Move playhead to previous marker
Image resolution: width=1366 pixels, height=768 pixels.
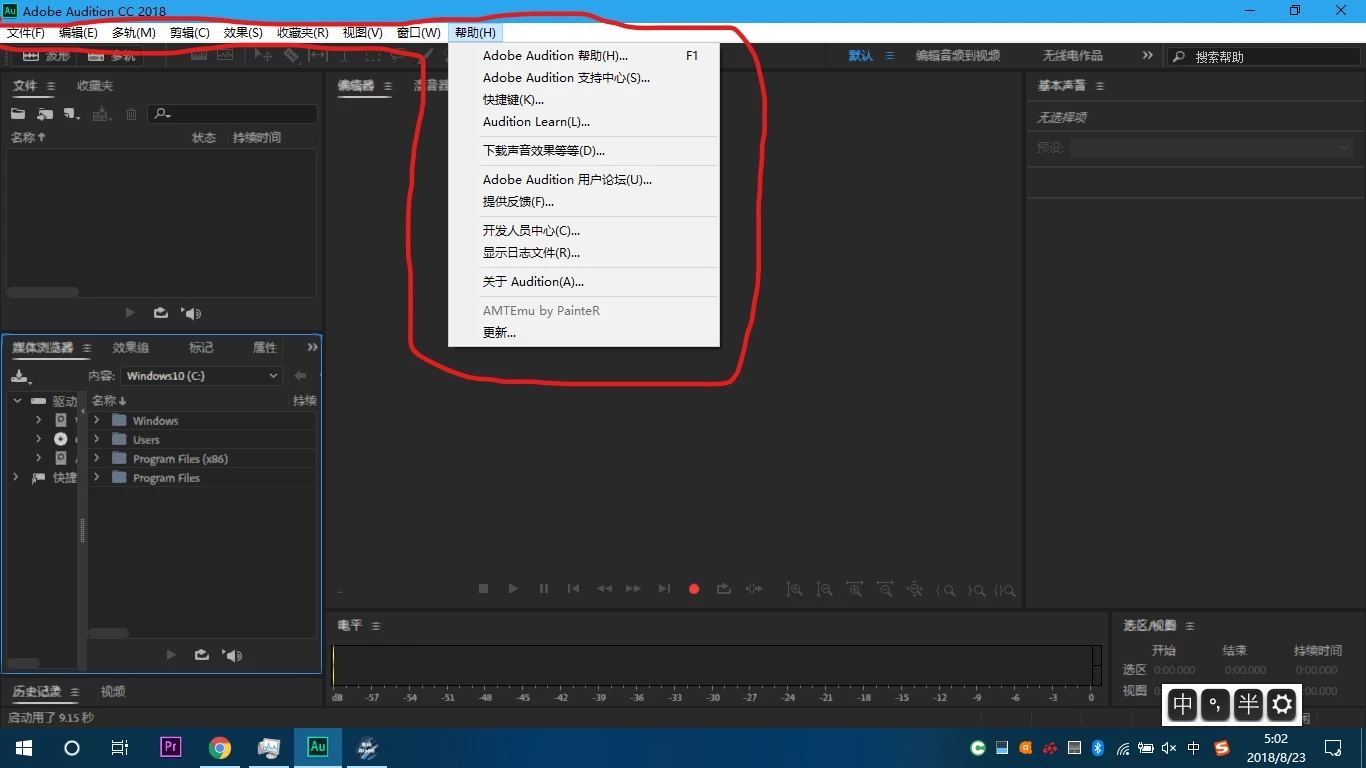[x=573, y=589]
